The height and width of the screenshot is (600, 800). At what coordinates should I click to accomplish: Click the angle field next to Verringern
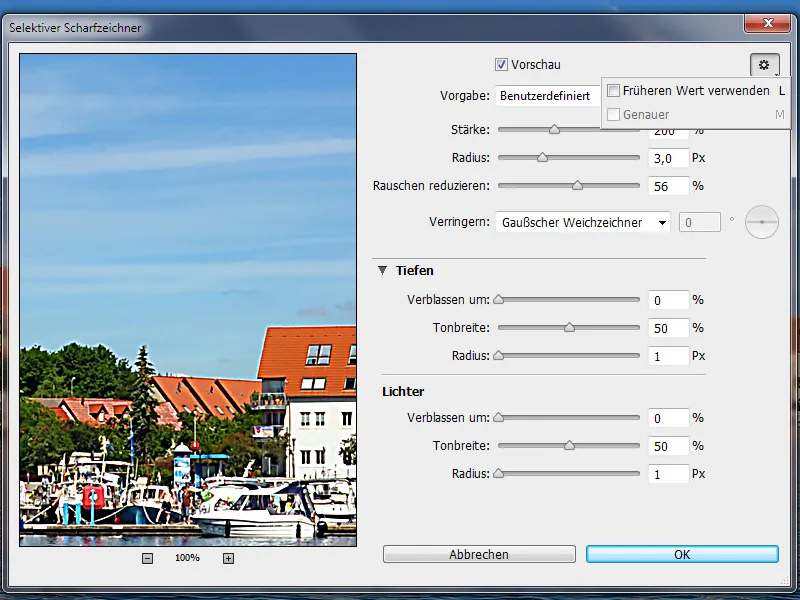coord(699,222)
